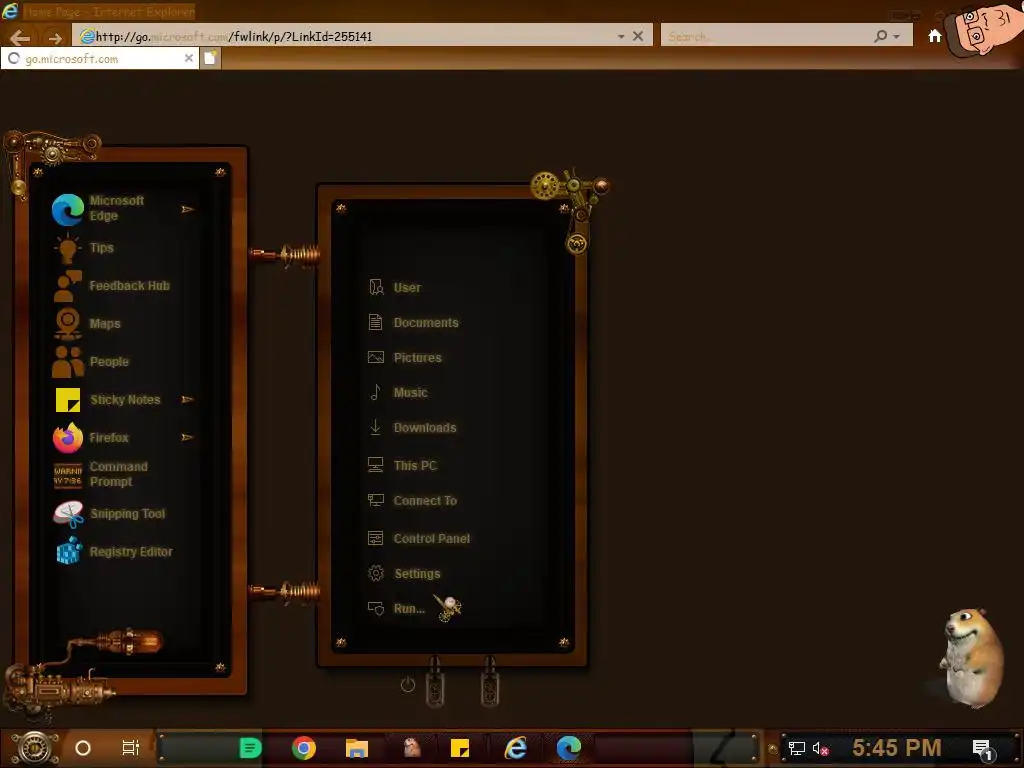The width and height of the screenshot is (1024, 768).
Task: Click the steampunk Start button
Action: [x=35, y=748]
